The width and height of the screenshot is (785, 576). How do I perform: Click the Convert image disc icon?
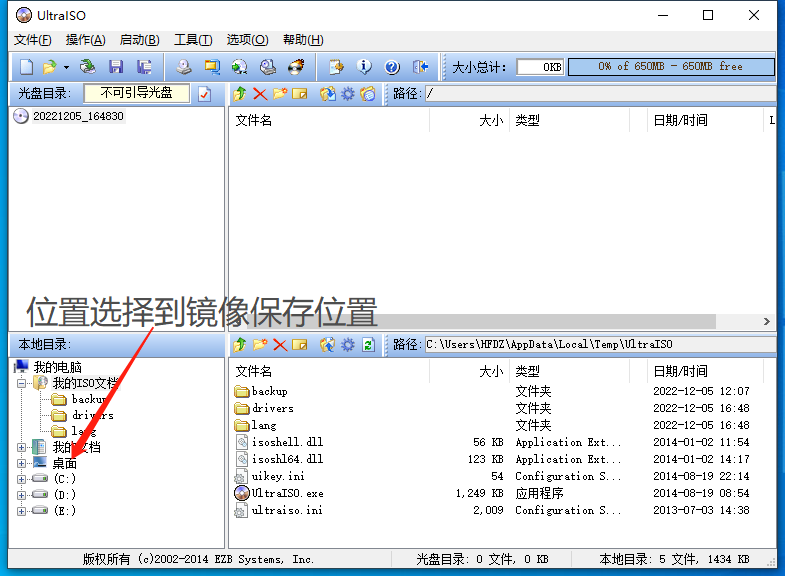point(240,67)
